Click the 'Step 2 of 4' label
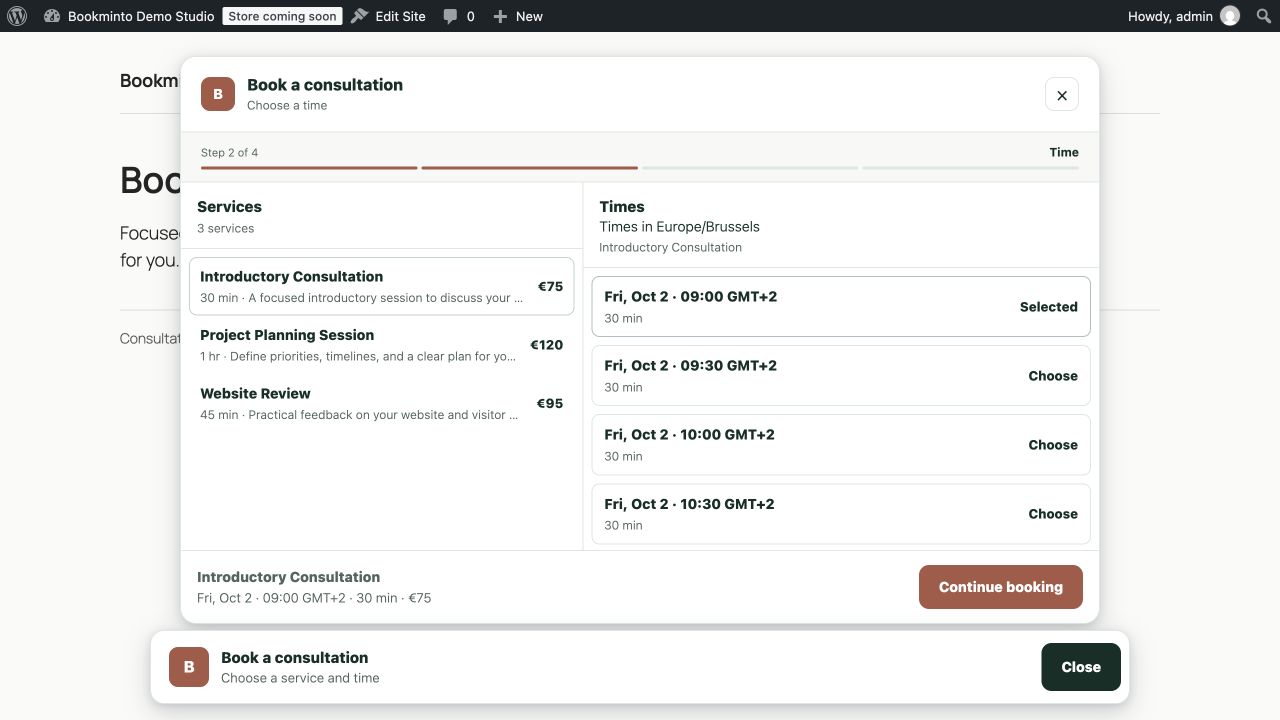Viewport: 1280px width, 720px height. (x=229, y=153)
